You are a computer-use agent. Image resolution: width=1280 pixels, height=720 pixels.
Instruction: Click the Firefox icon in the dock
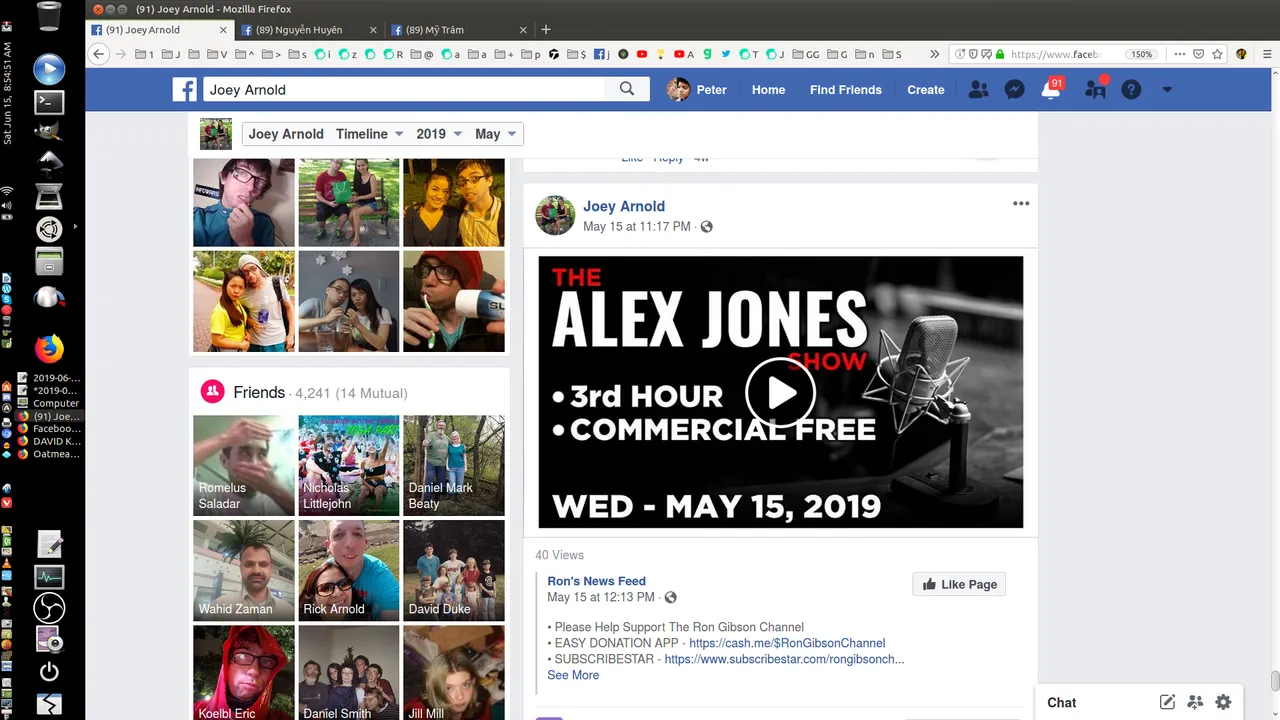point(49,348)
